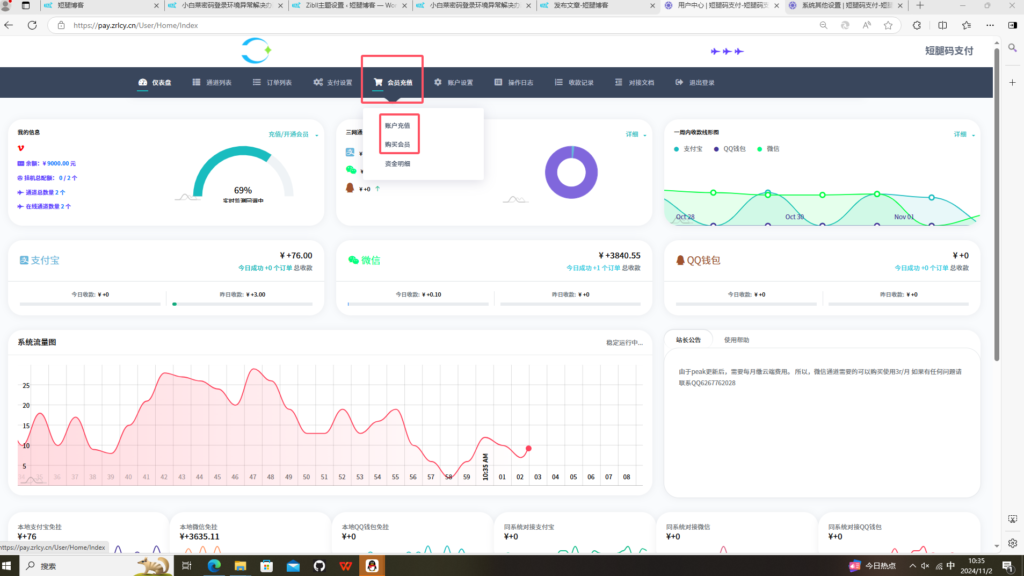The image size is (1024, 576).
Task: Refresh the page with reload icon
Action: click(32, 25)
